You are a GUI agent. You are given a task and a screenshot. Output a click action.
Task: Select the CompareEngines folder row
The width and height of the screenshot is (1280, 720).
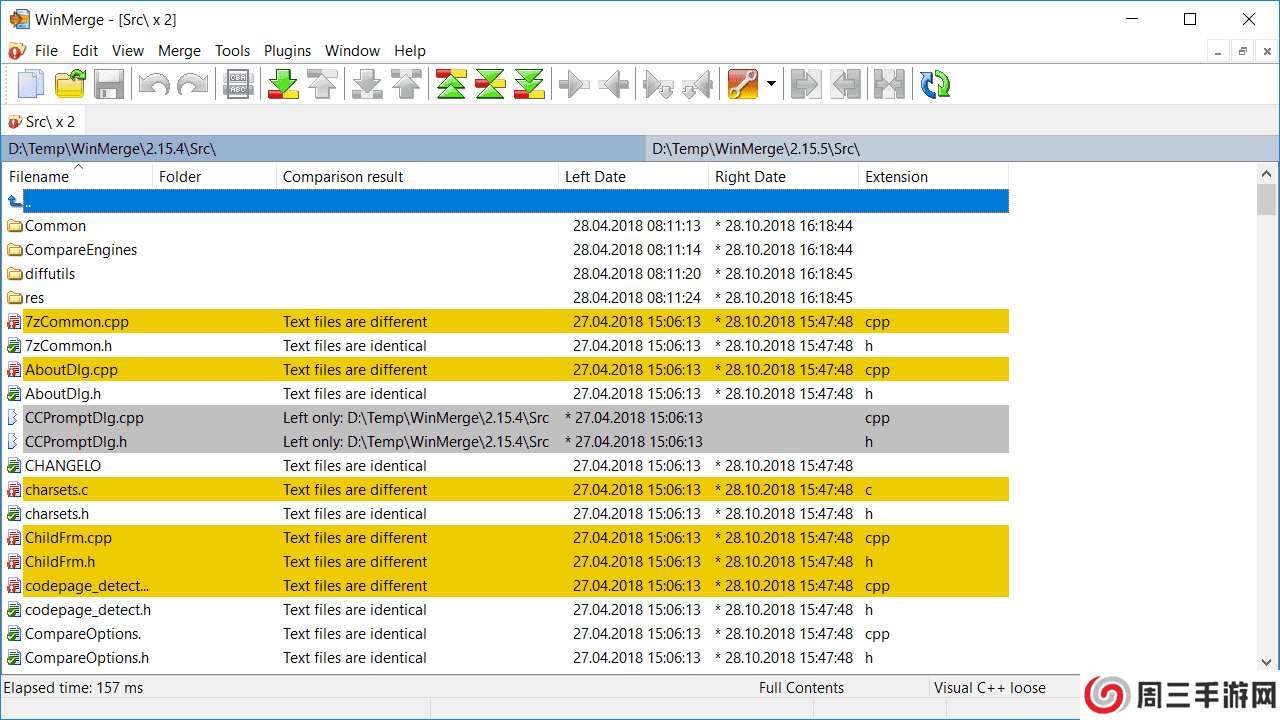pos(506,250)
